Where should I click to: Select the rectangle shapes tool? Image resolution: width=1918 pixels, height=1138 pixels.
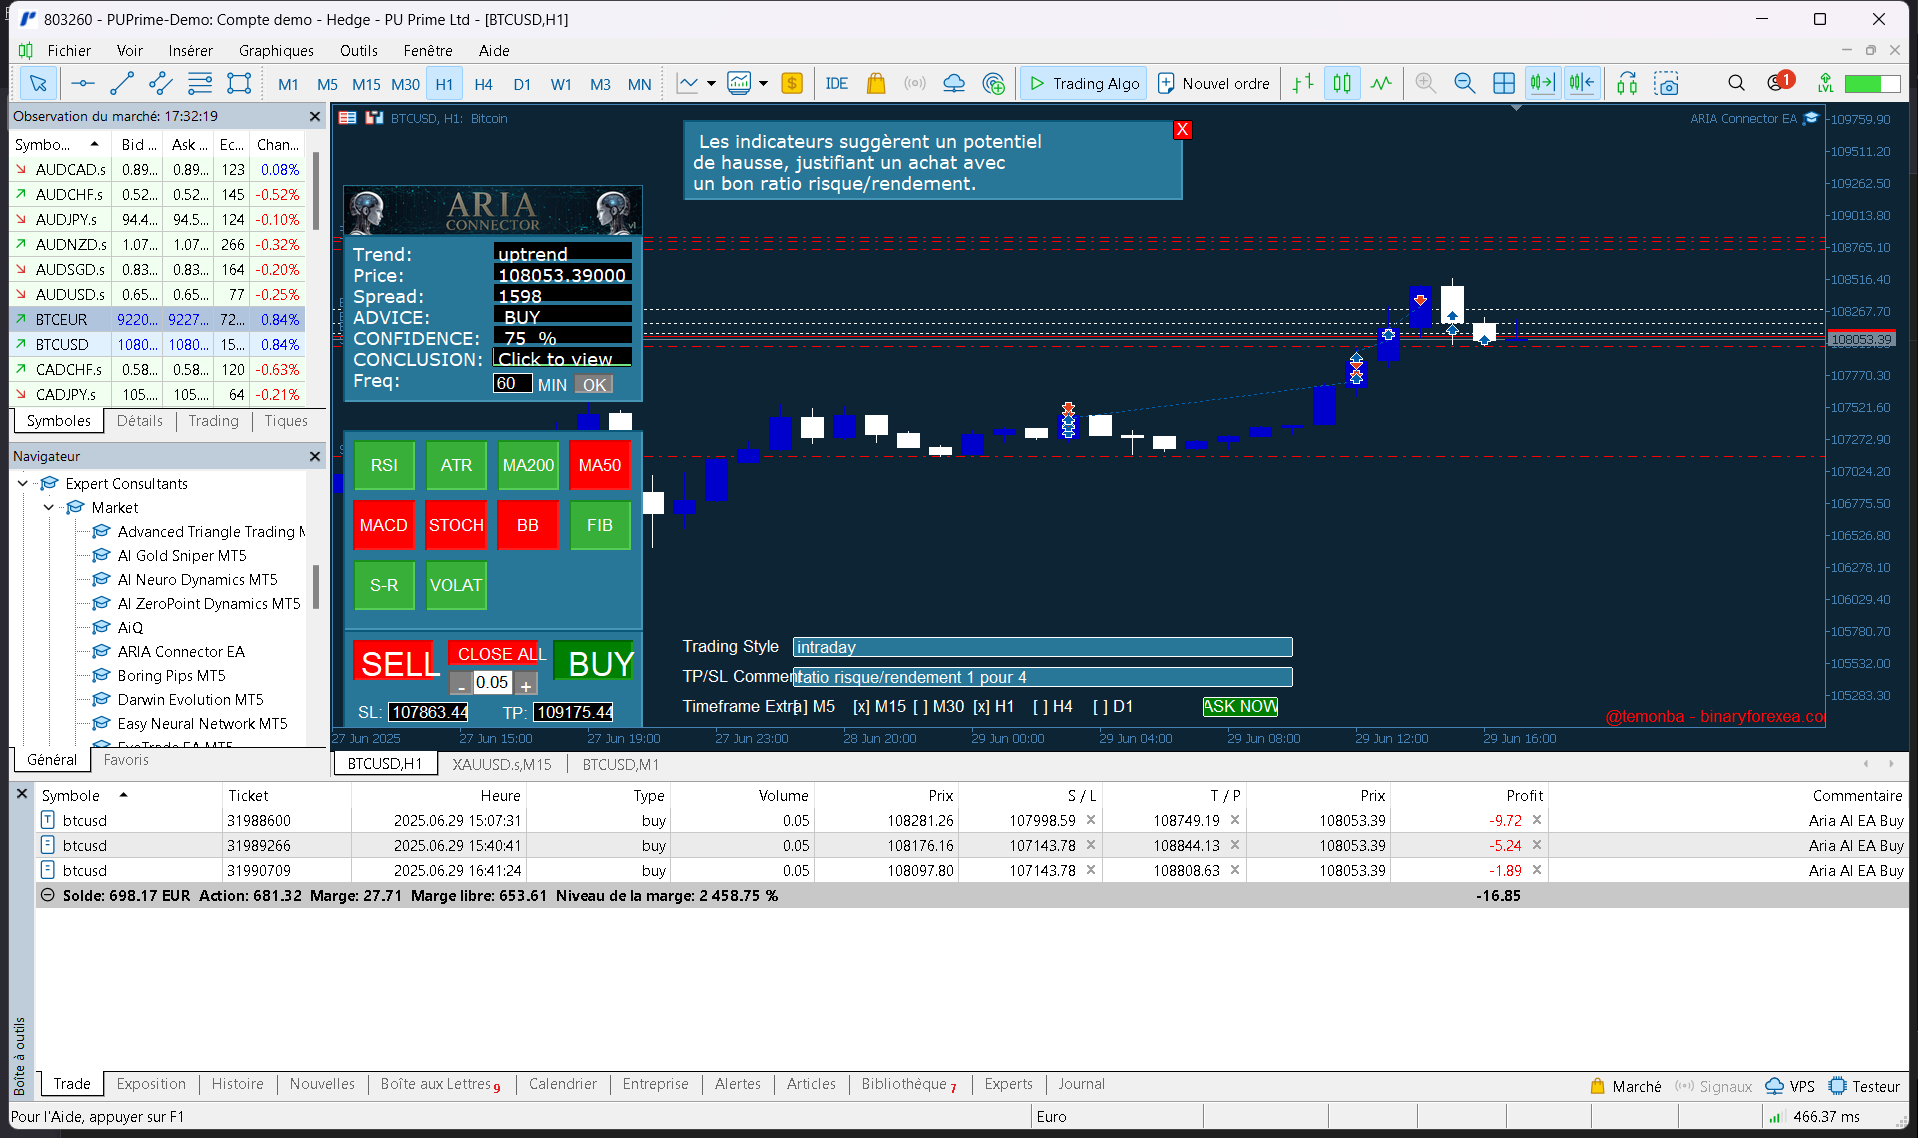point(239,84)
